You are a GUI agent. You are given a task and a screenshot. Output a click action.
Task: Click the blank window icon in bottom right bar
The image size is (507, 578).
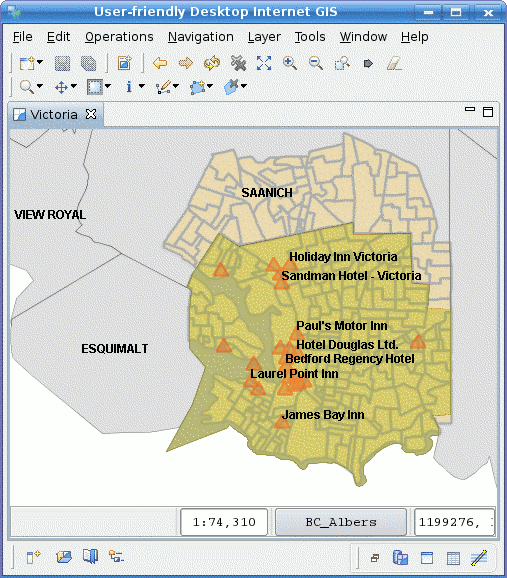[x=427, y=558]
